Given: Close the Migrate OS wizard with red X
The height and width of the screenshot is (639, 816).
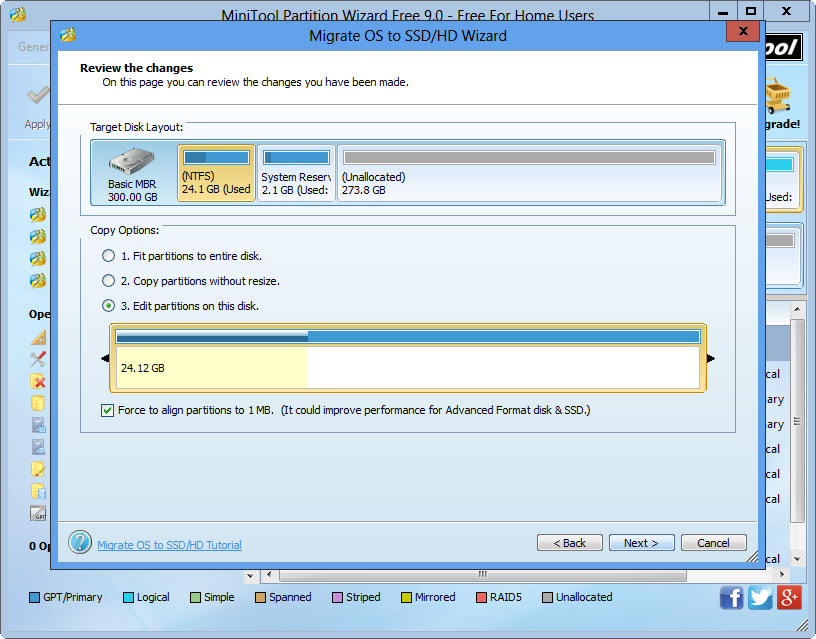Looking at the screenshot, I should [743, 31].
